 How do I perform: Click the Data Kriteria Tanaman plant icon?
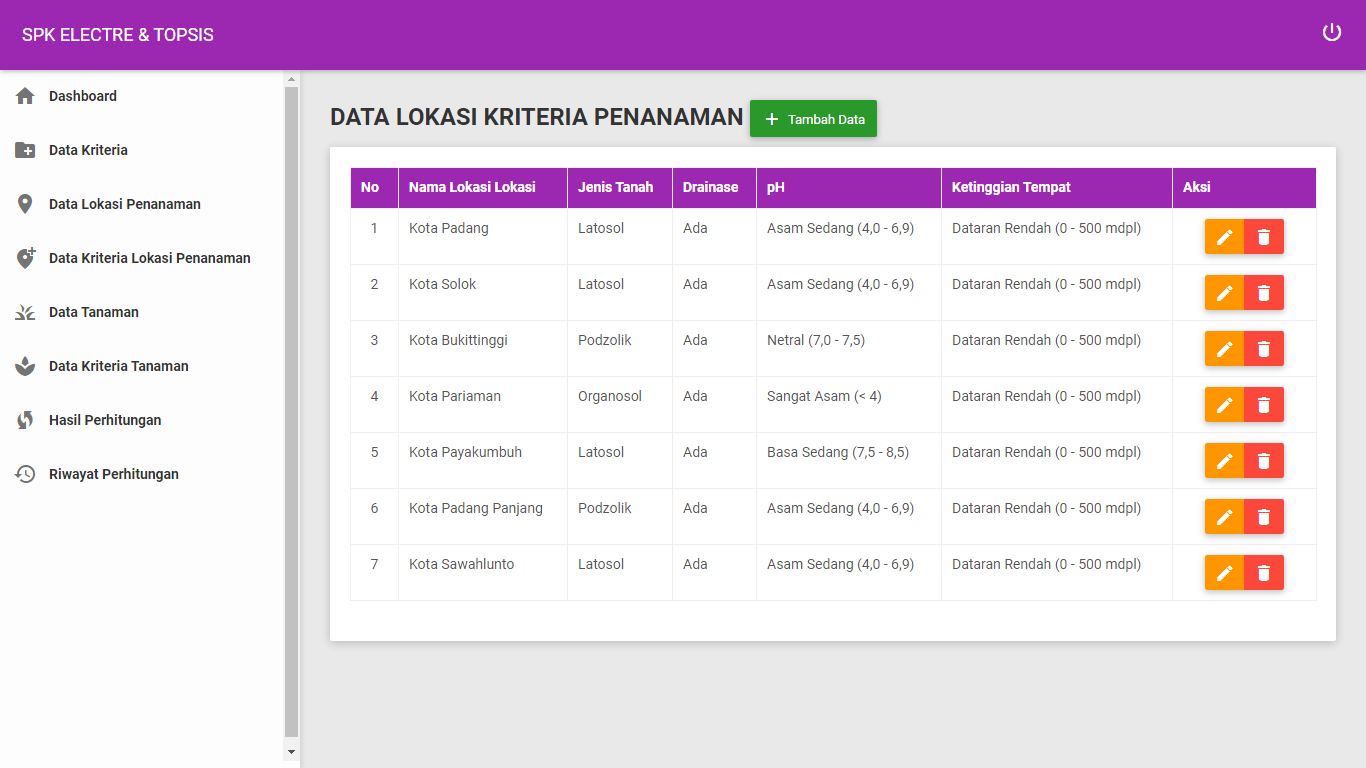(25, 366)
